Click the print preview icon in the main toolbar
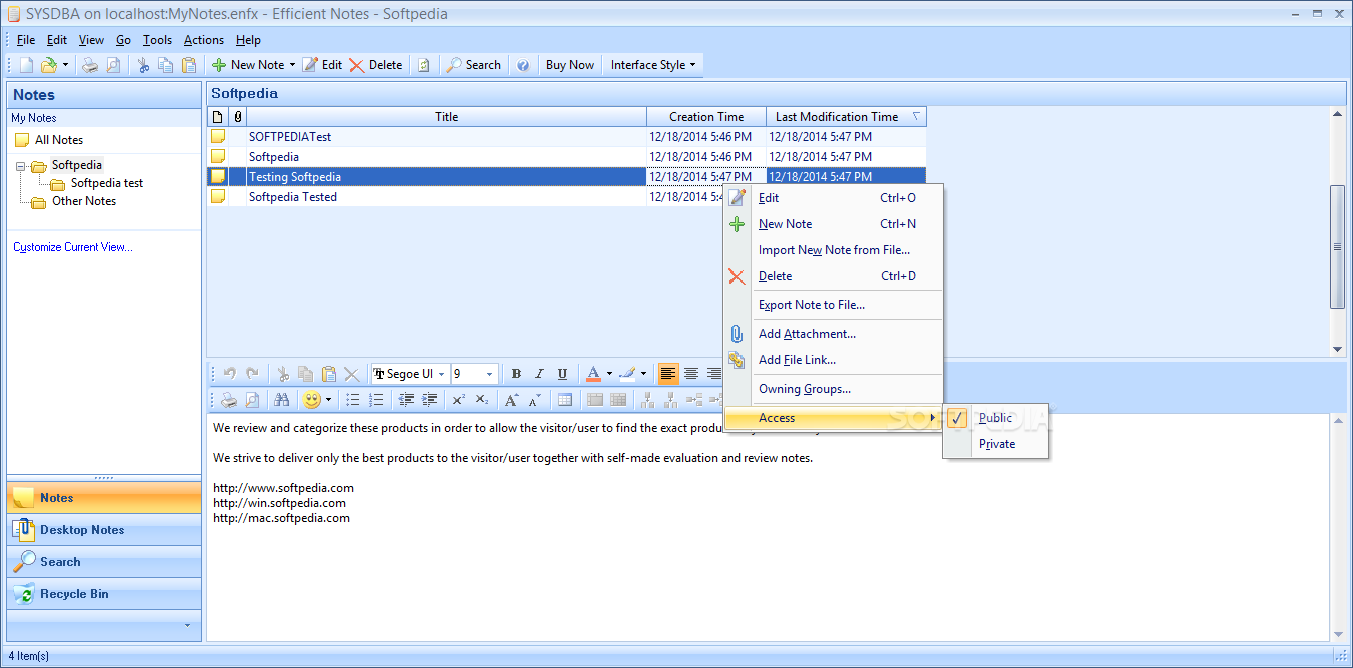 113,65
